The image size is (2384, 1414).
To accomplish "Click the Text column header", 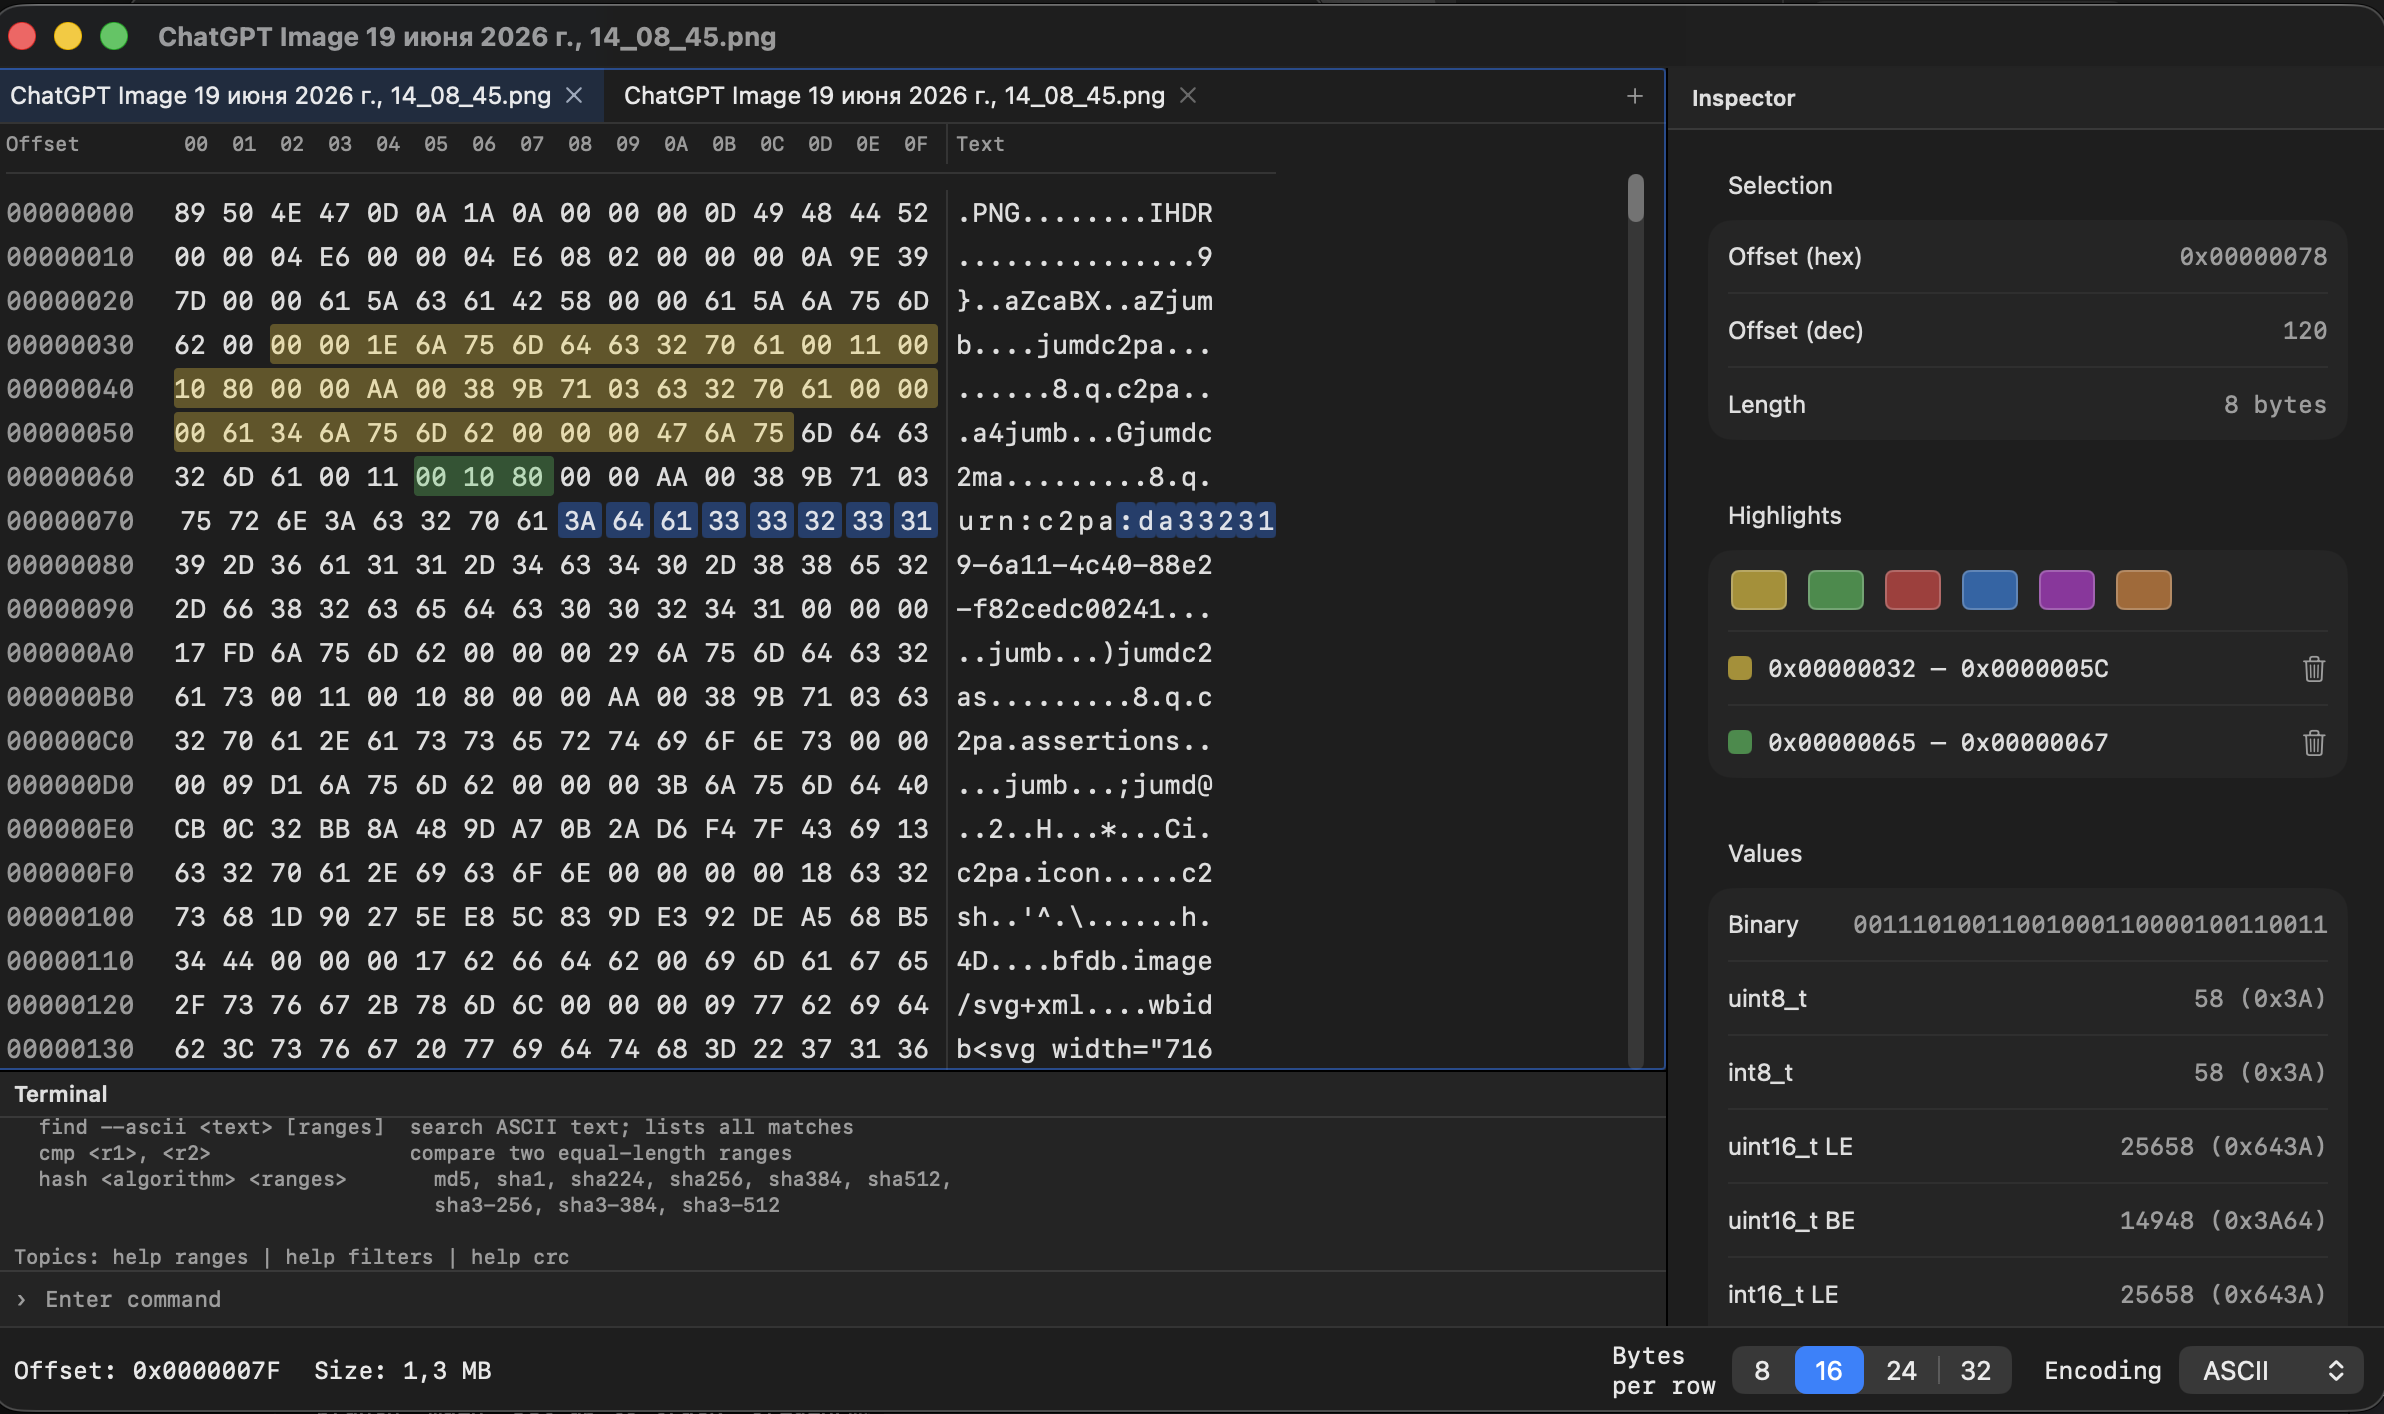I will (x=980, y=144).
